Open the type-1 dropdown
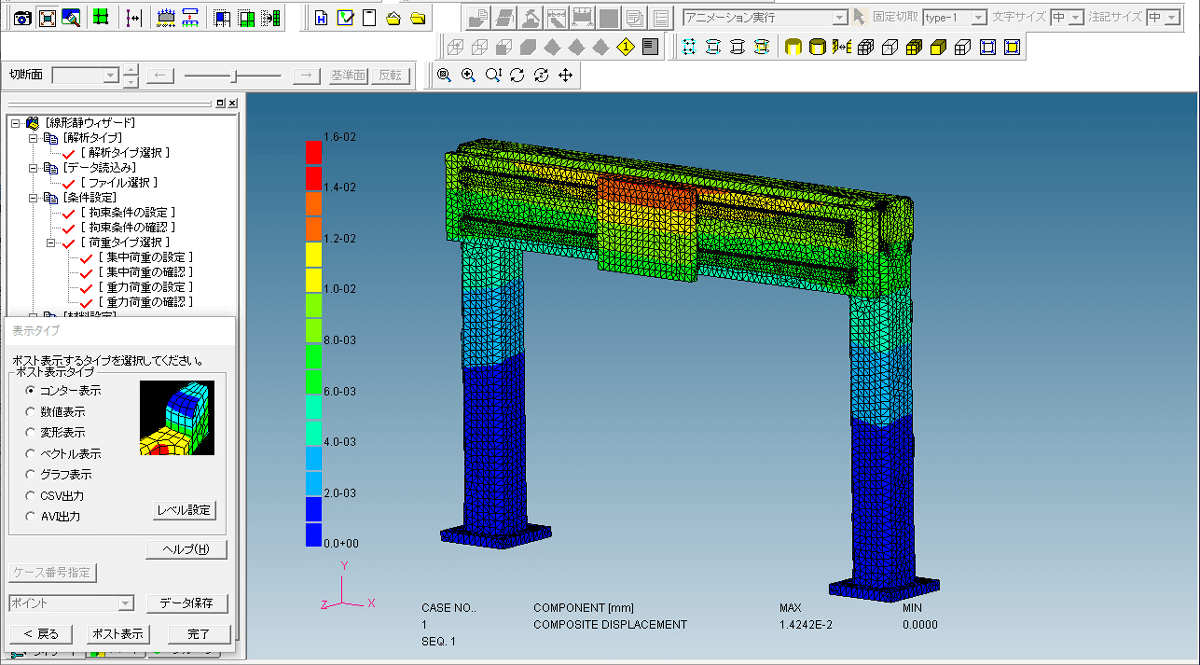This screenshot has width=1200, height=665. click(x=979, y=17)
